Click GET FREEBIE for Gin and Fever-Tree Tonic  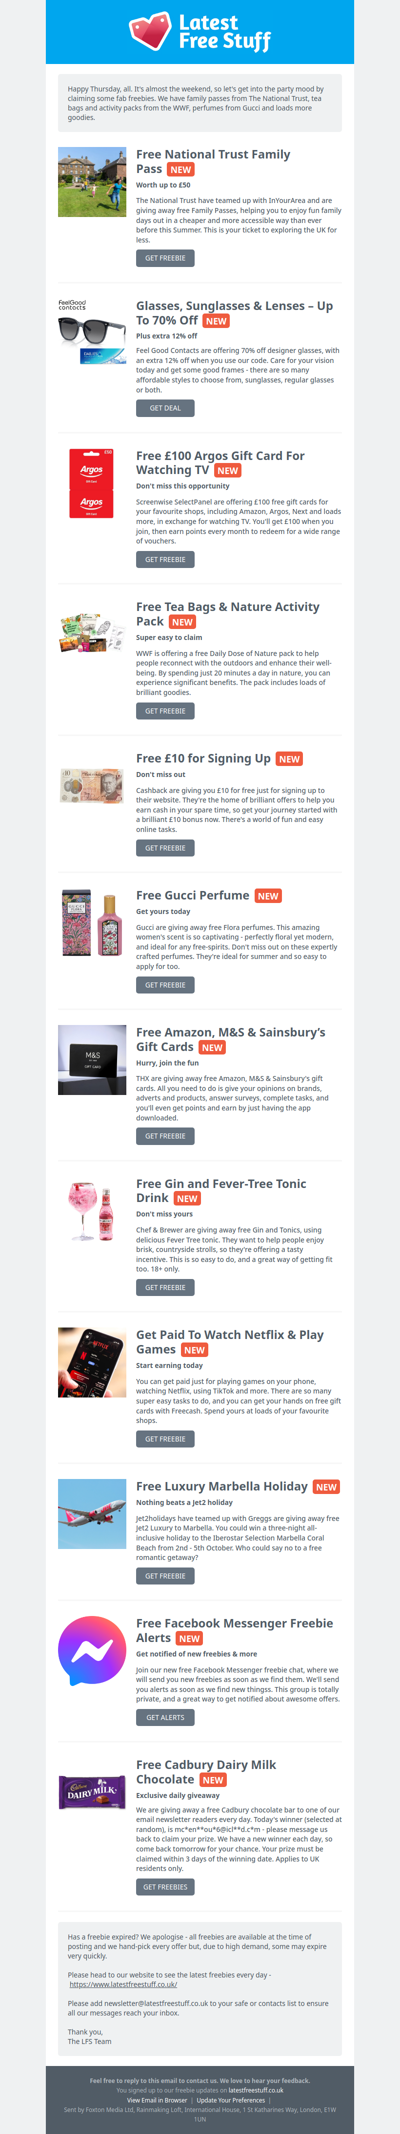click(x=165, y=1287)
